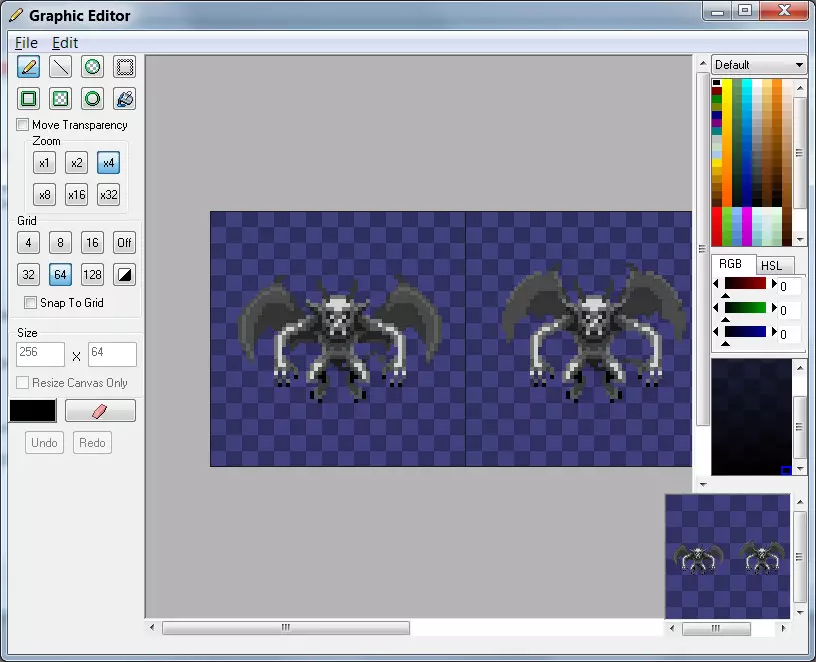
Task: Set grid size to 128
Action: pyautogui.click(x=93, y=275)
